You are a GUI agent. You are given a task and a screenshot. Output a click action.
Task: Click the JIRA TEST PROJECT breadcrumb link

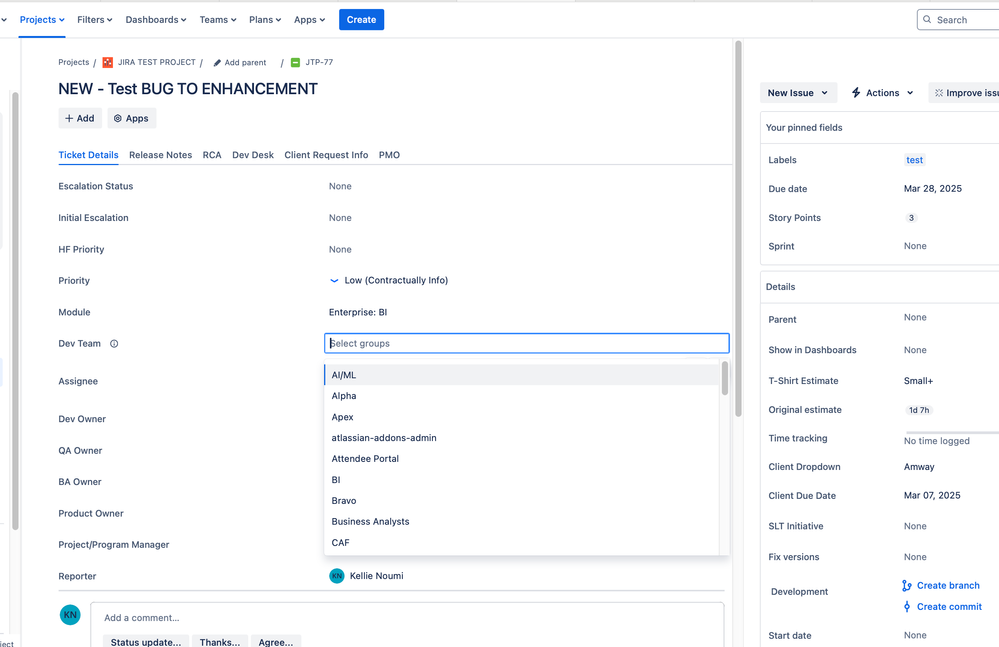pyautogui.click(x=157, y=62)
